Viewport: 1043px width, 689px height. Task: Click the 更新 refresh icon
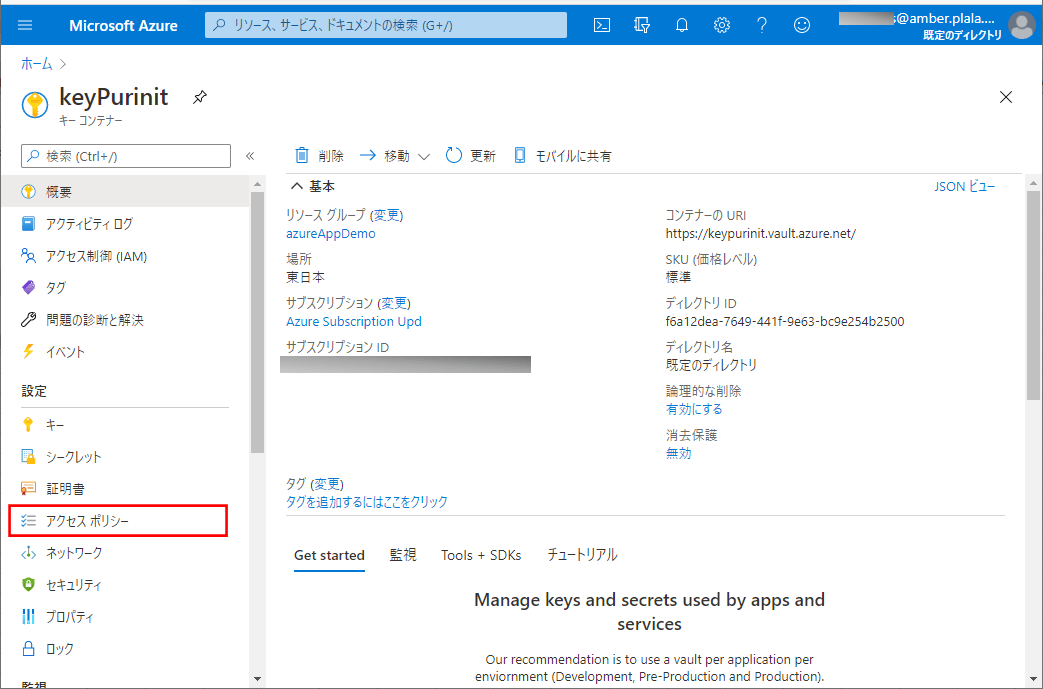[454, 156]
